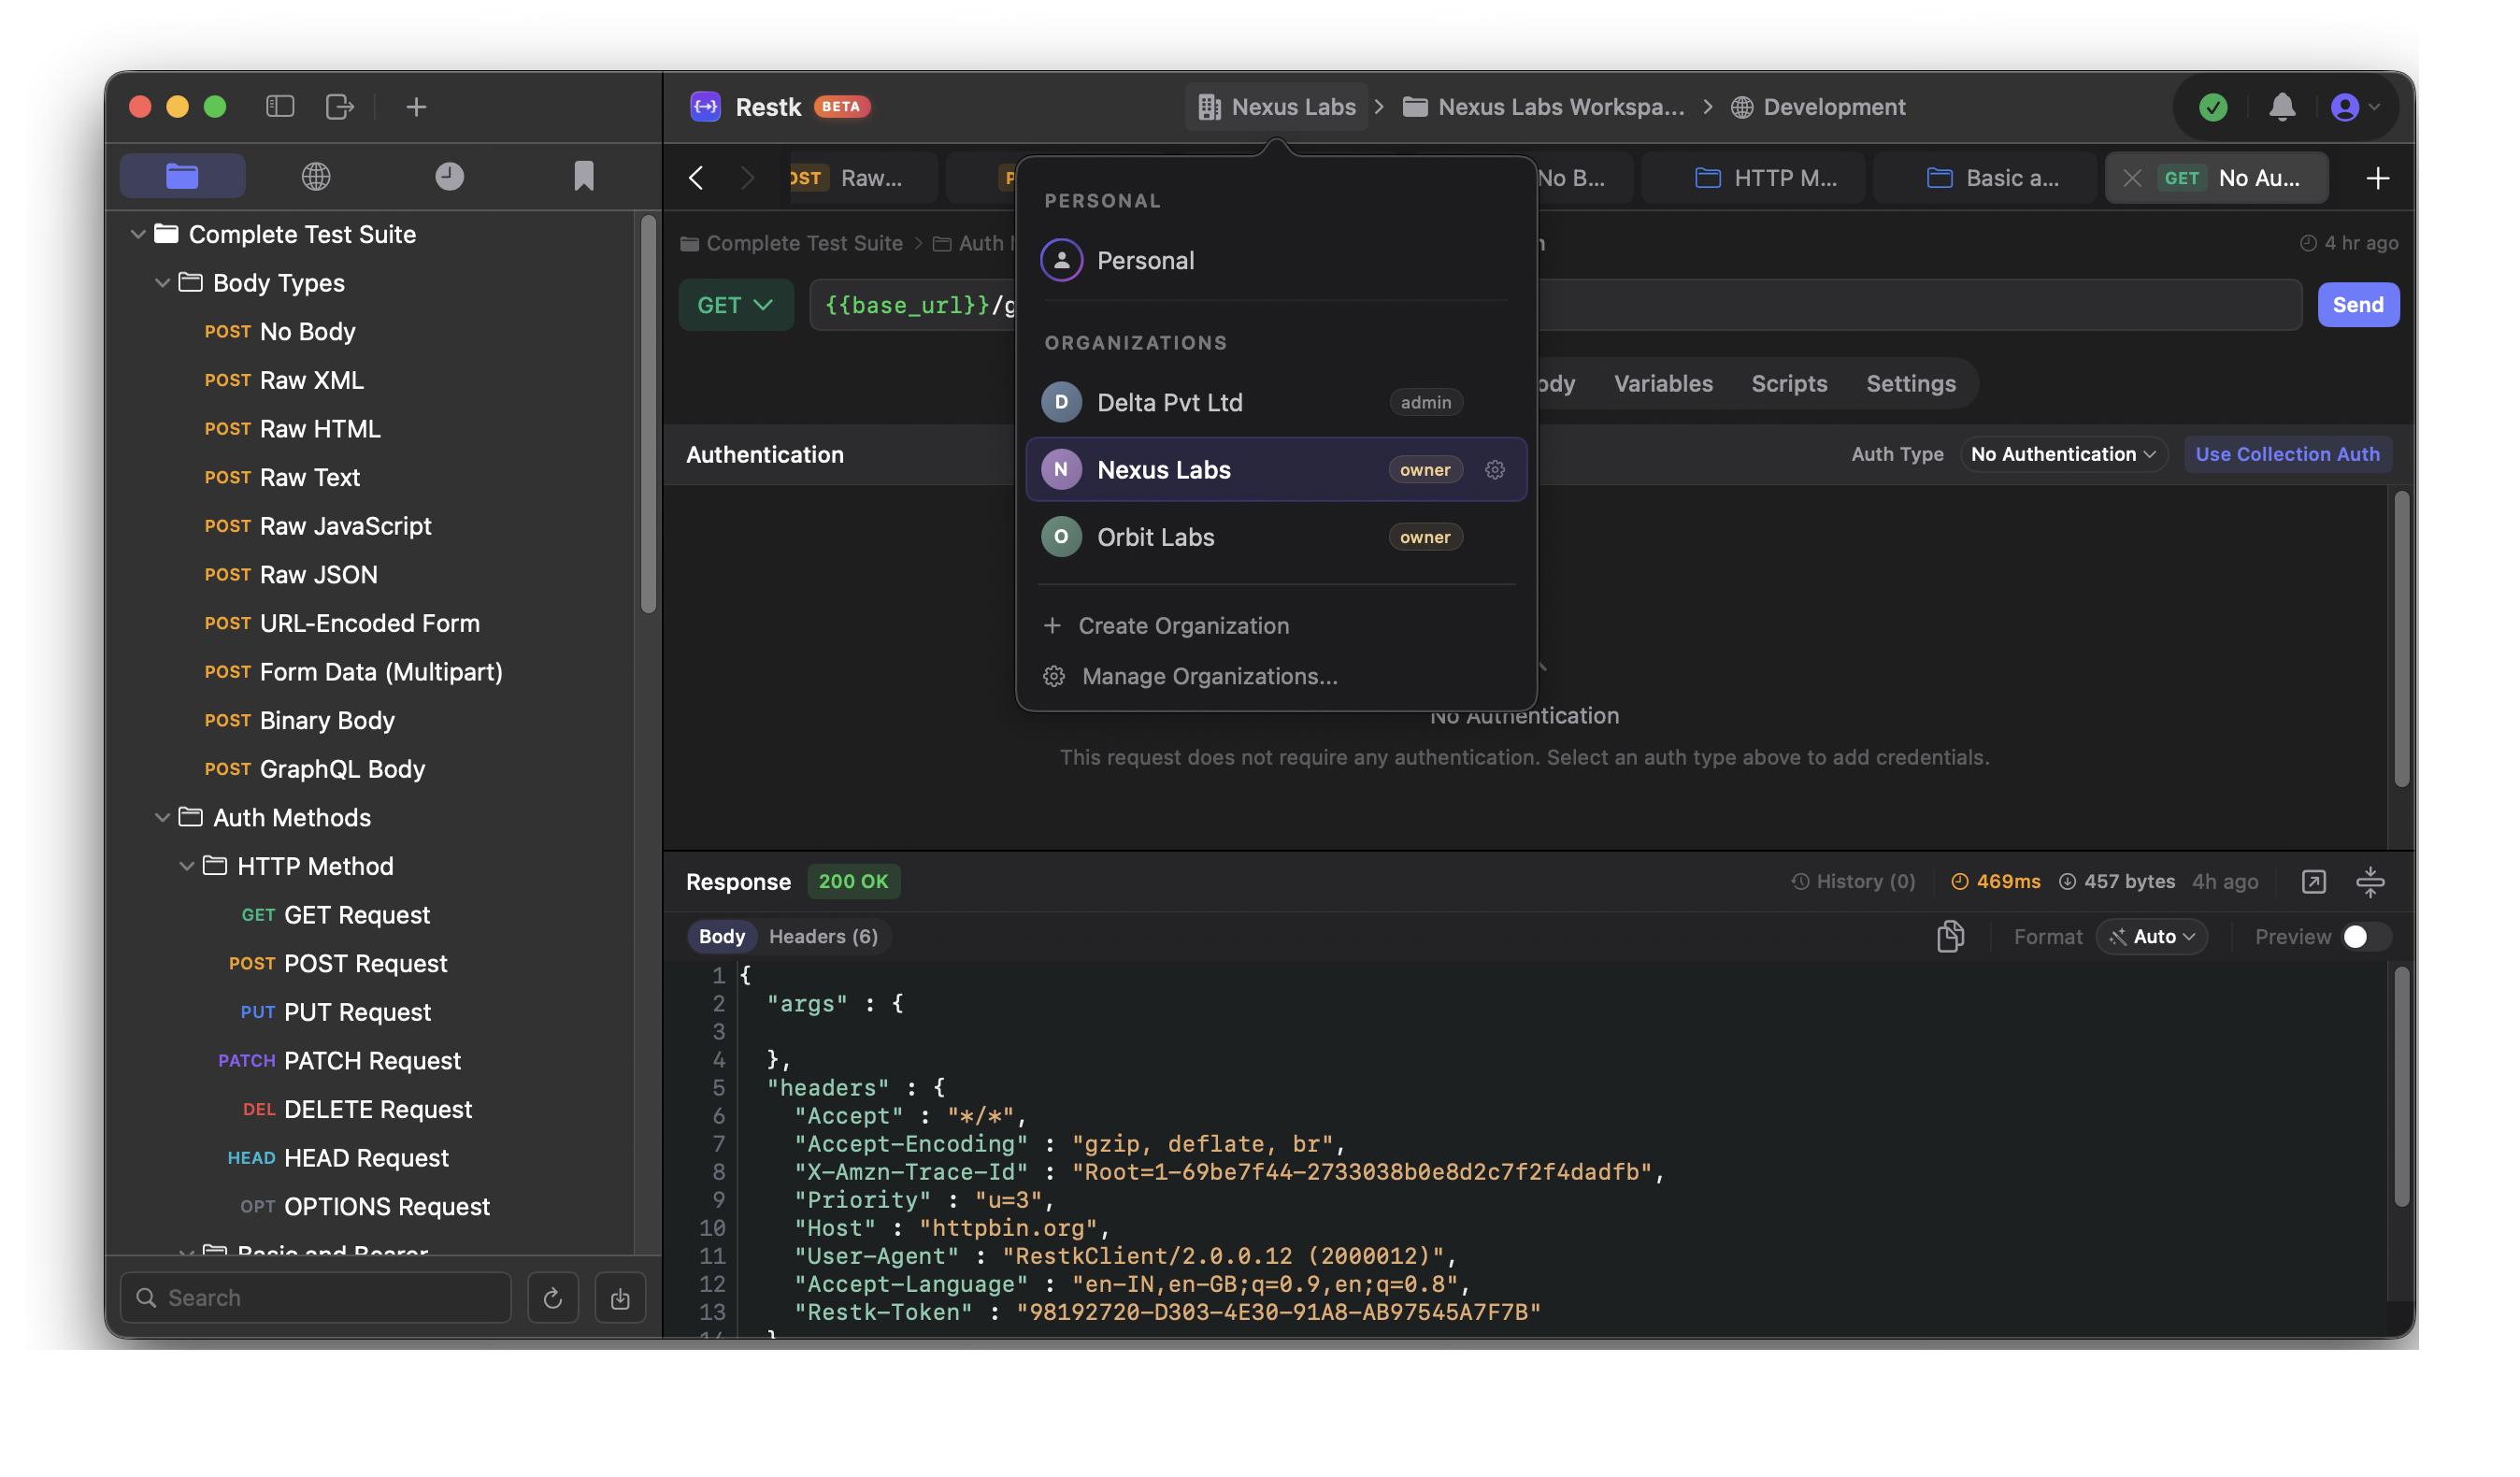
Task: Open the History clock sidebar tab
Action: pos(450,176)
